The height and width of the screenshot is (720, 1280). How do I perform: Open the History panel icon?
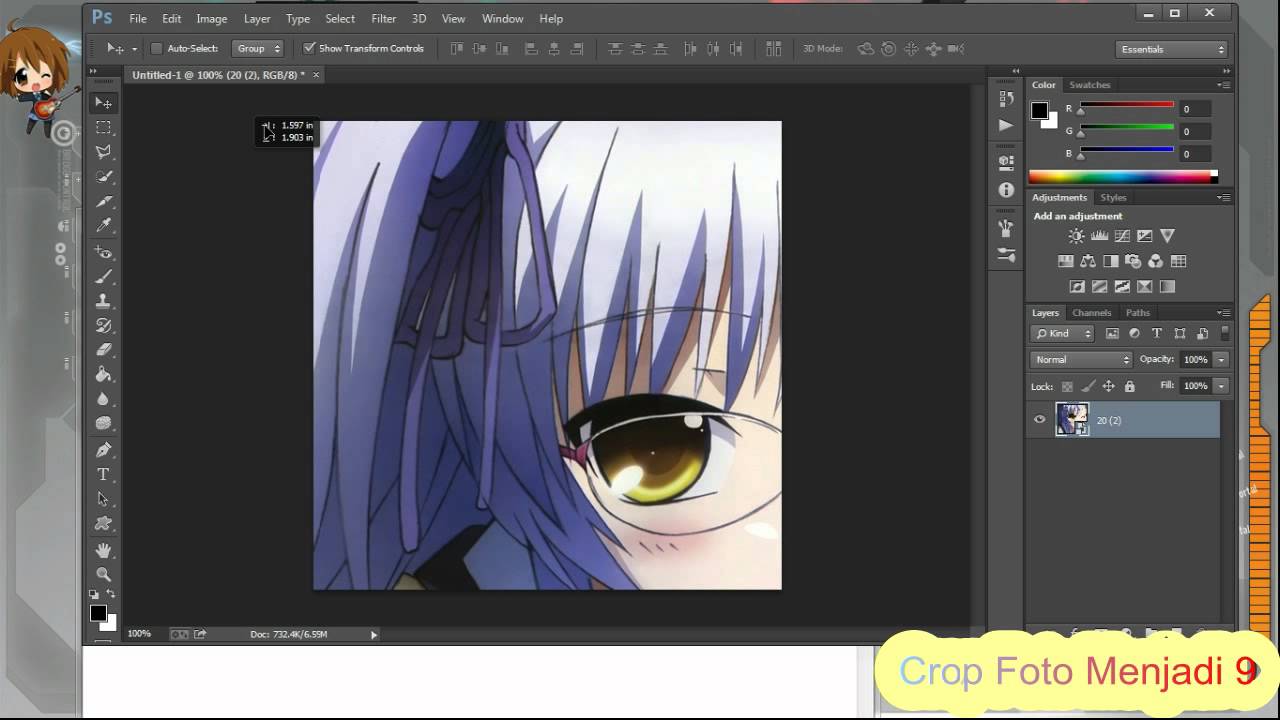[x=1006, y=99]
